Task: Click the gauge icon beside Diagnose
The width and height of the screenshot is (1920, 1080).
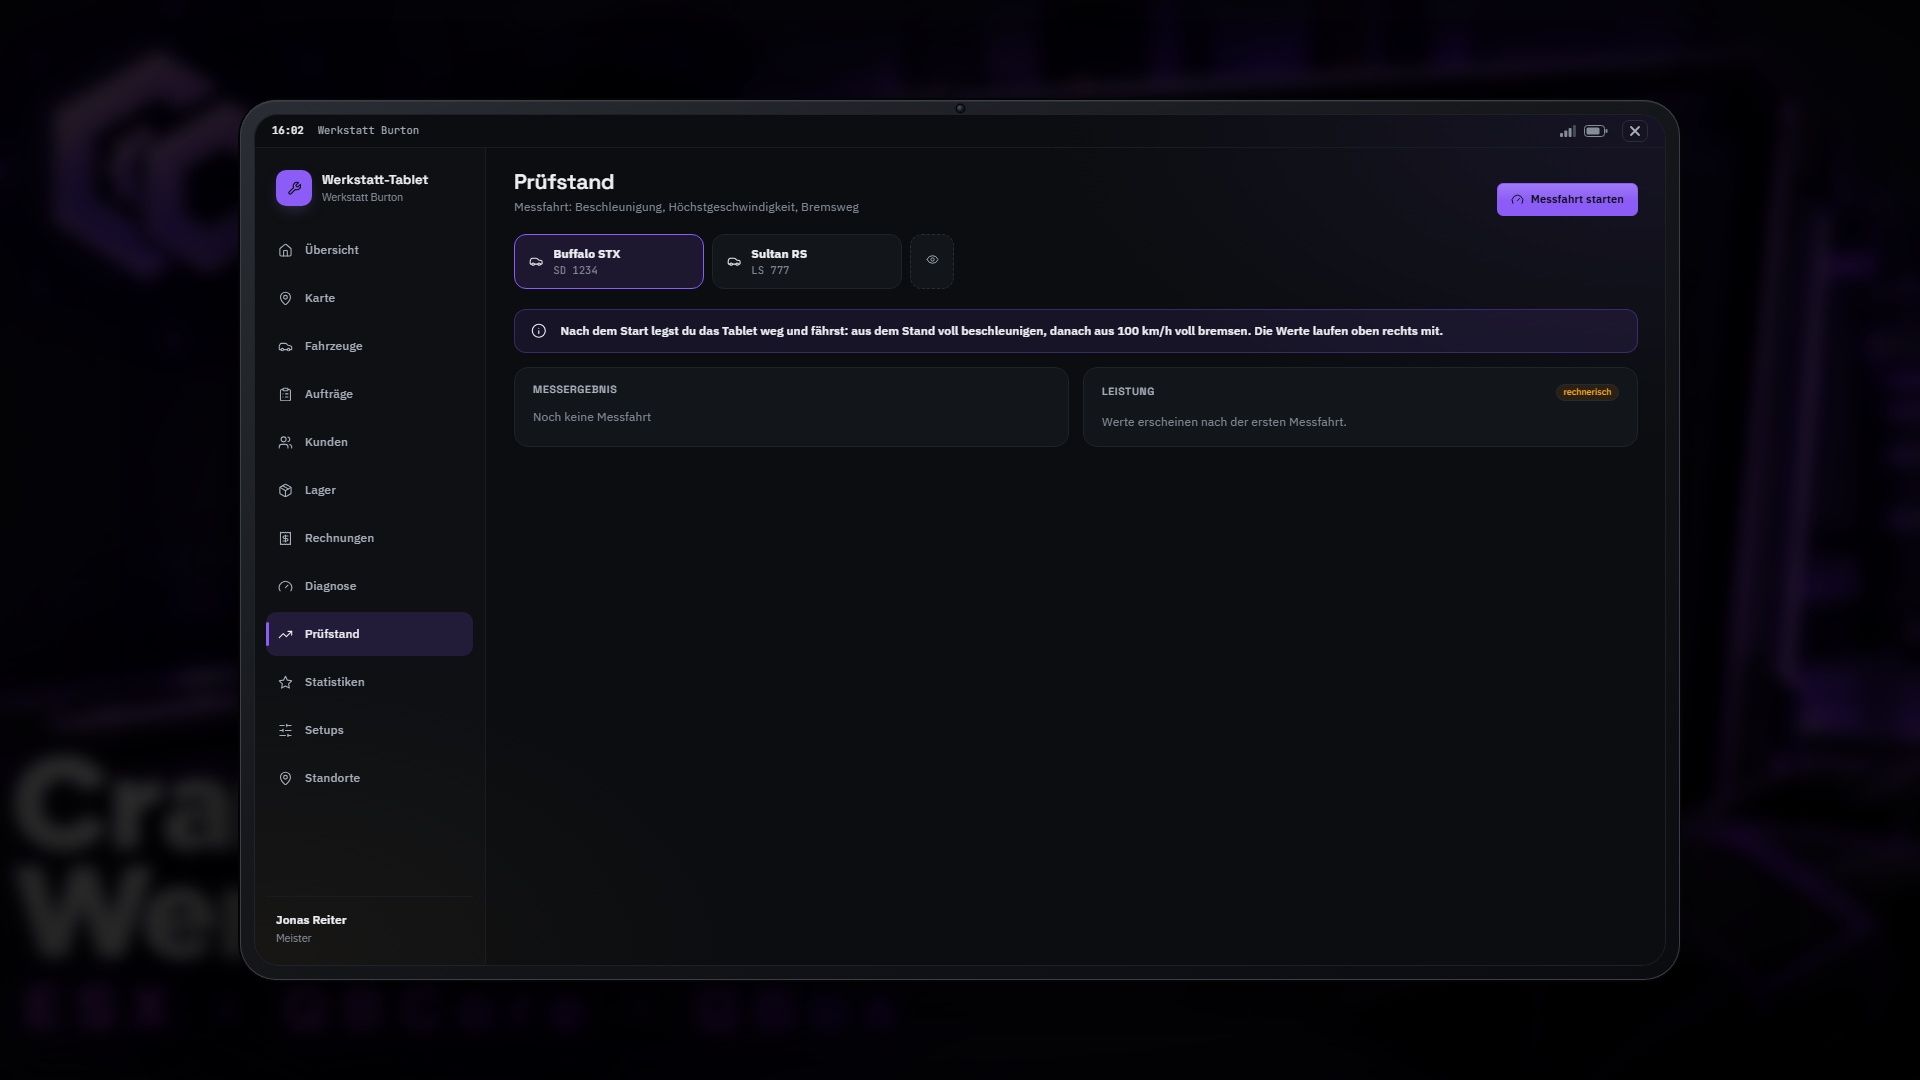Action: click(x=285, y=586)
